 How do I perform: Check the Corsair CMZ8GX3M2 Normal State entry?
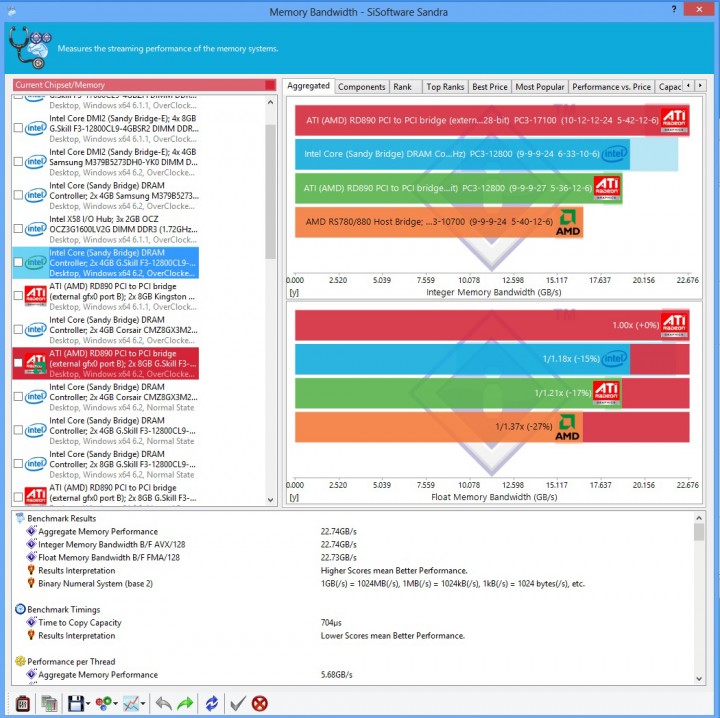click(x=18, y=396)
